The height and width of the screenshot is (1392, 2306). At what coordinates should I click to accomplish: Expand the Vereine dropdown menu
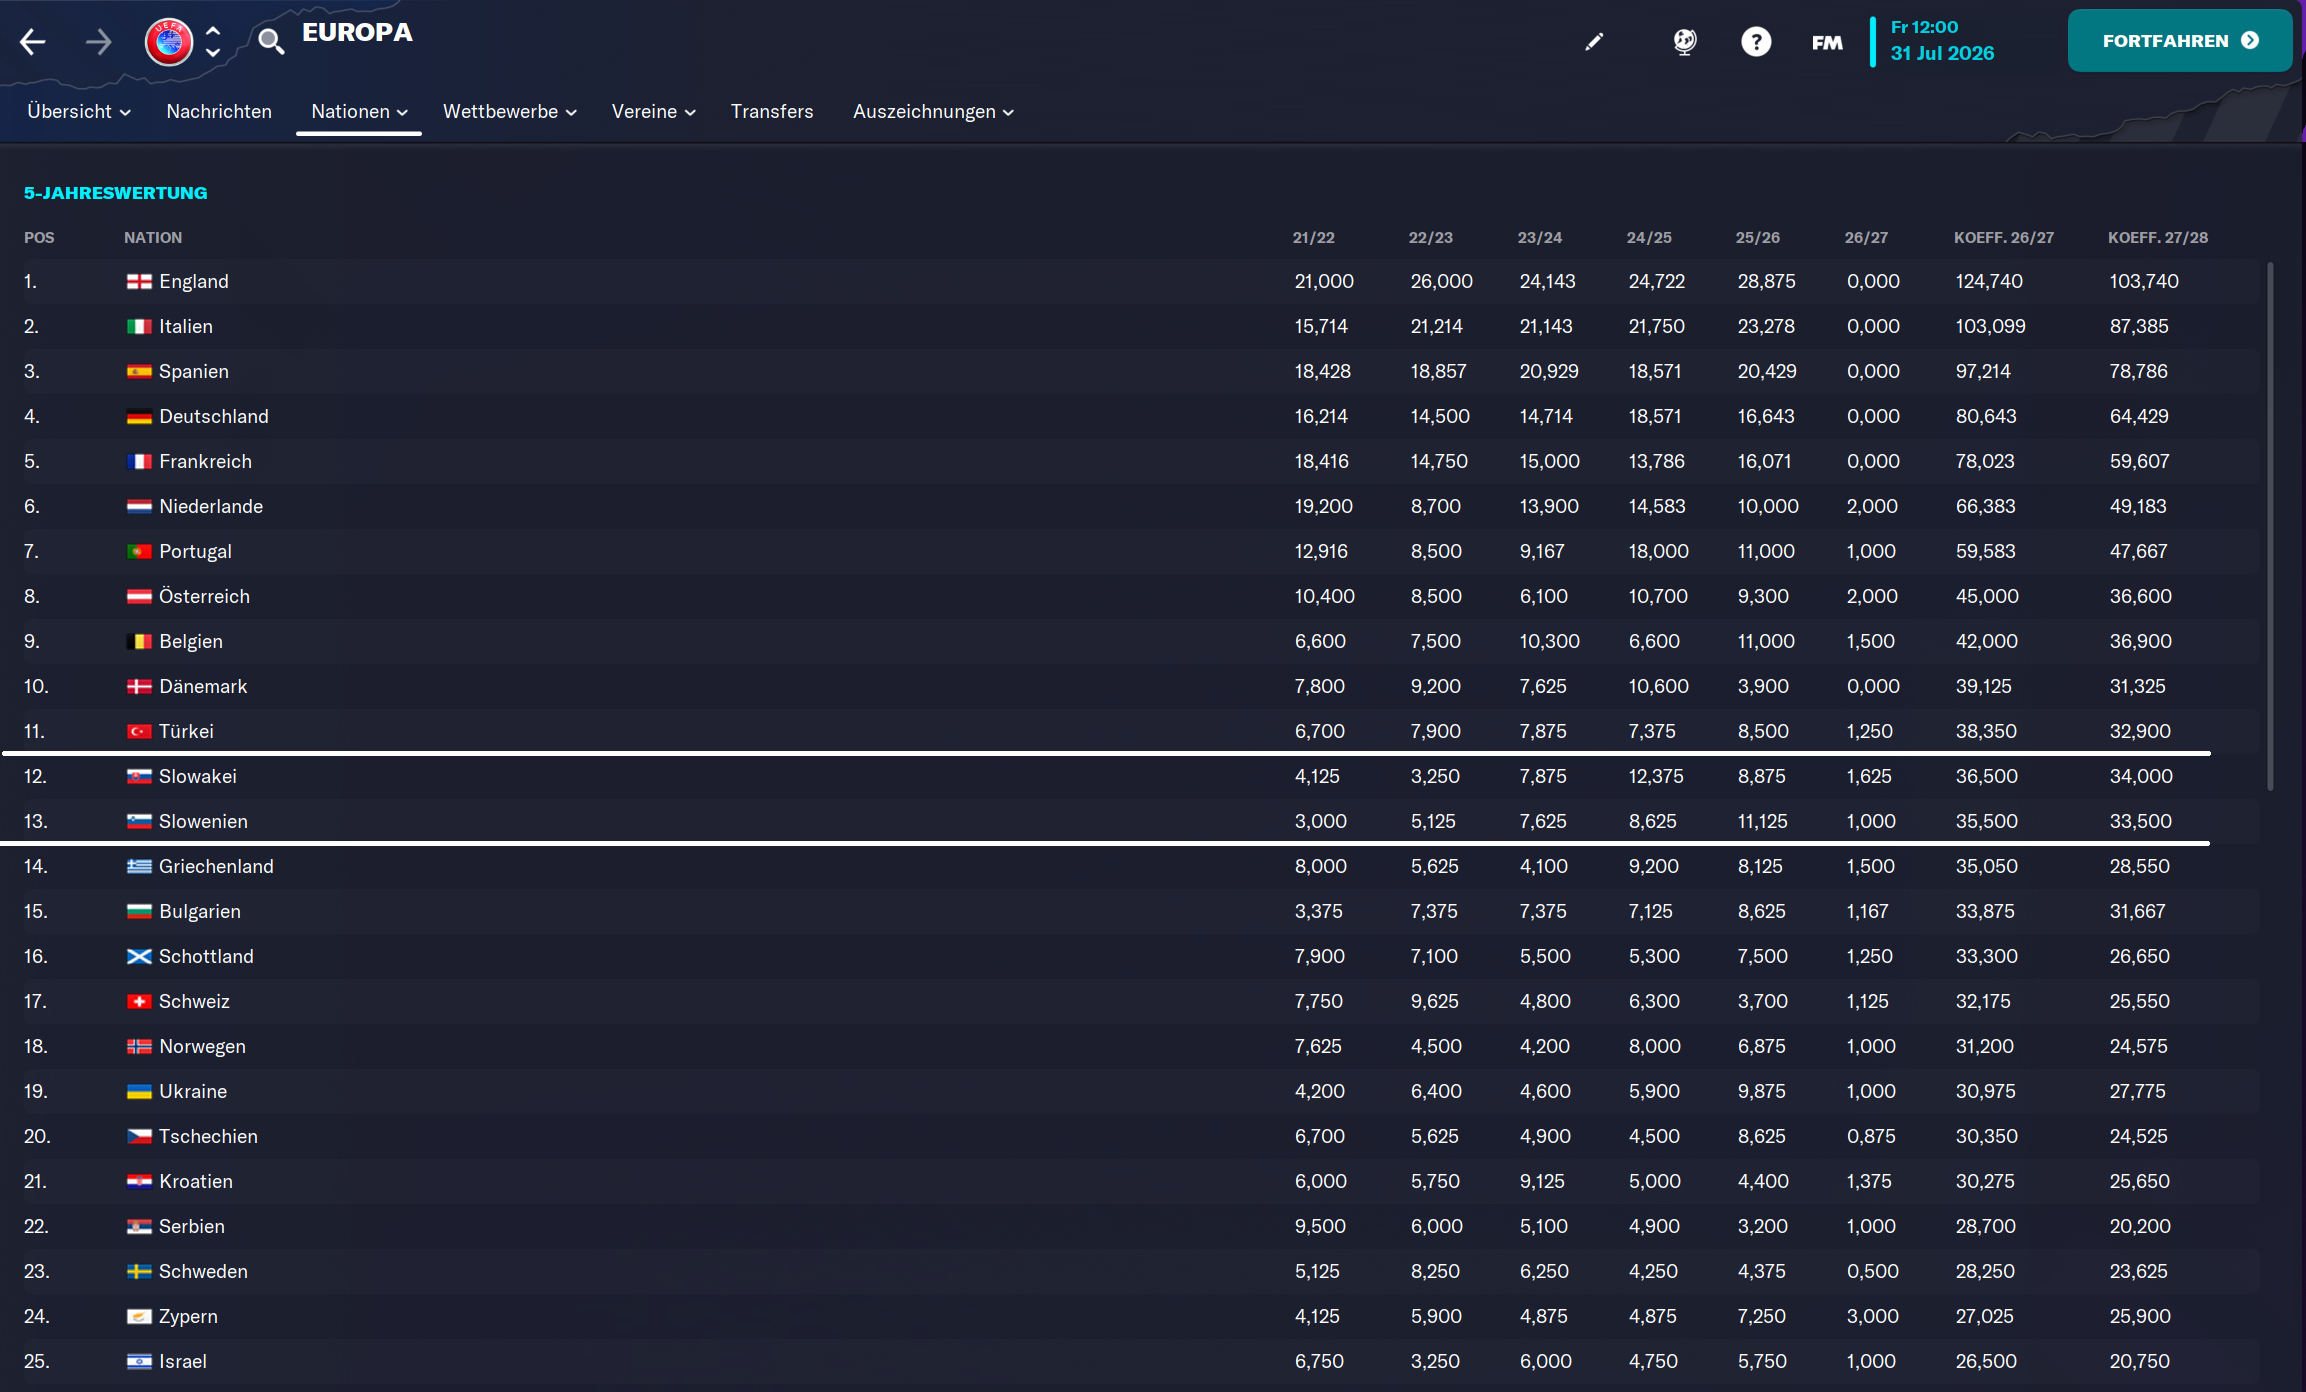click(653, 112)
